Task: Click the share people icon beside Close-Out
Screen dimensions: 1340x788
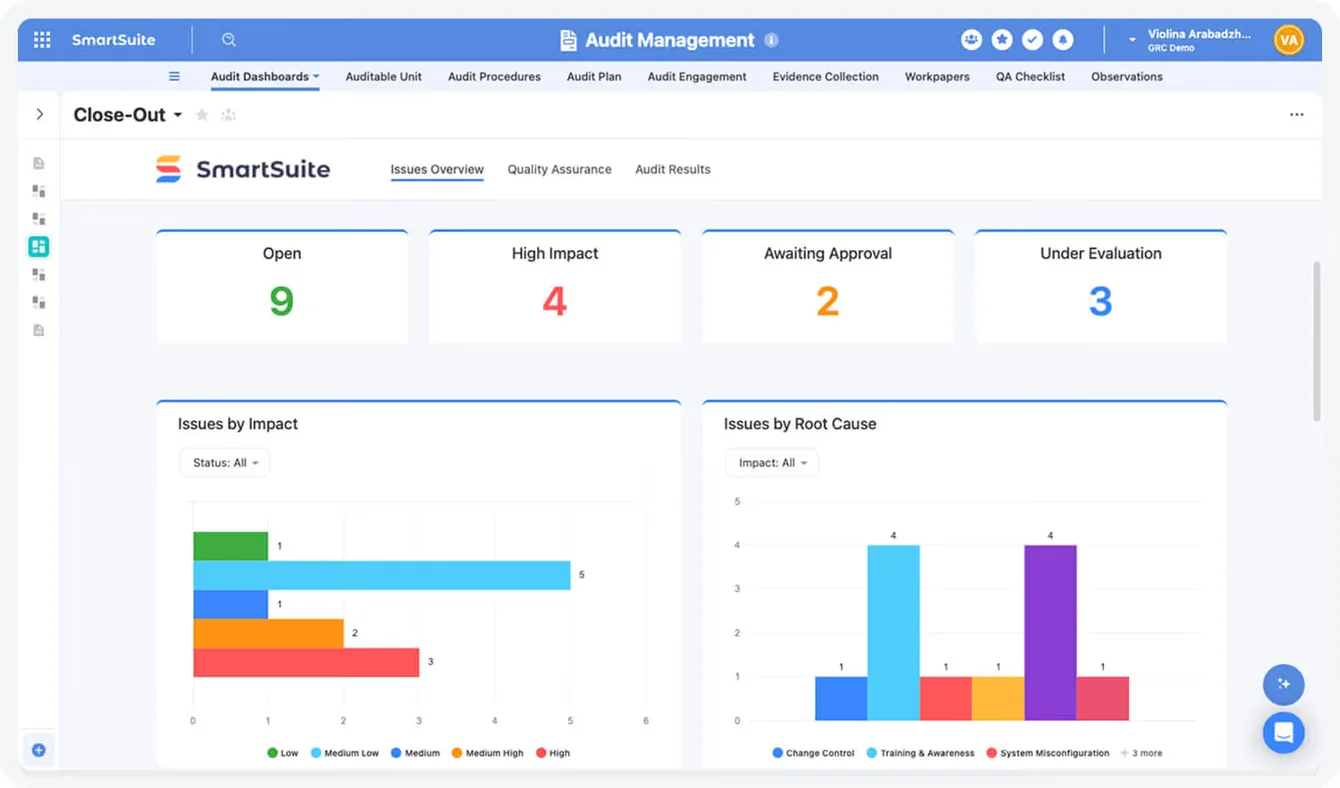Action: coord(228,115)
